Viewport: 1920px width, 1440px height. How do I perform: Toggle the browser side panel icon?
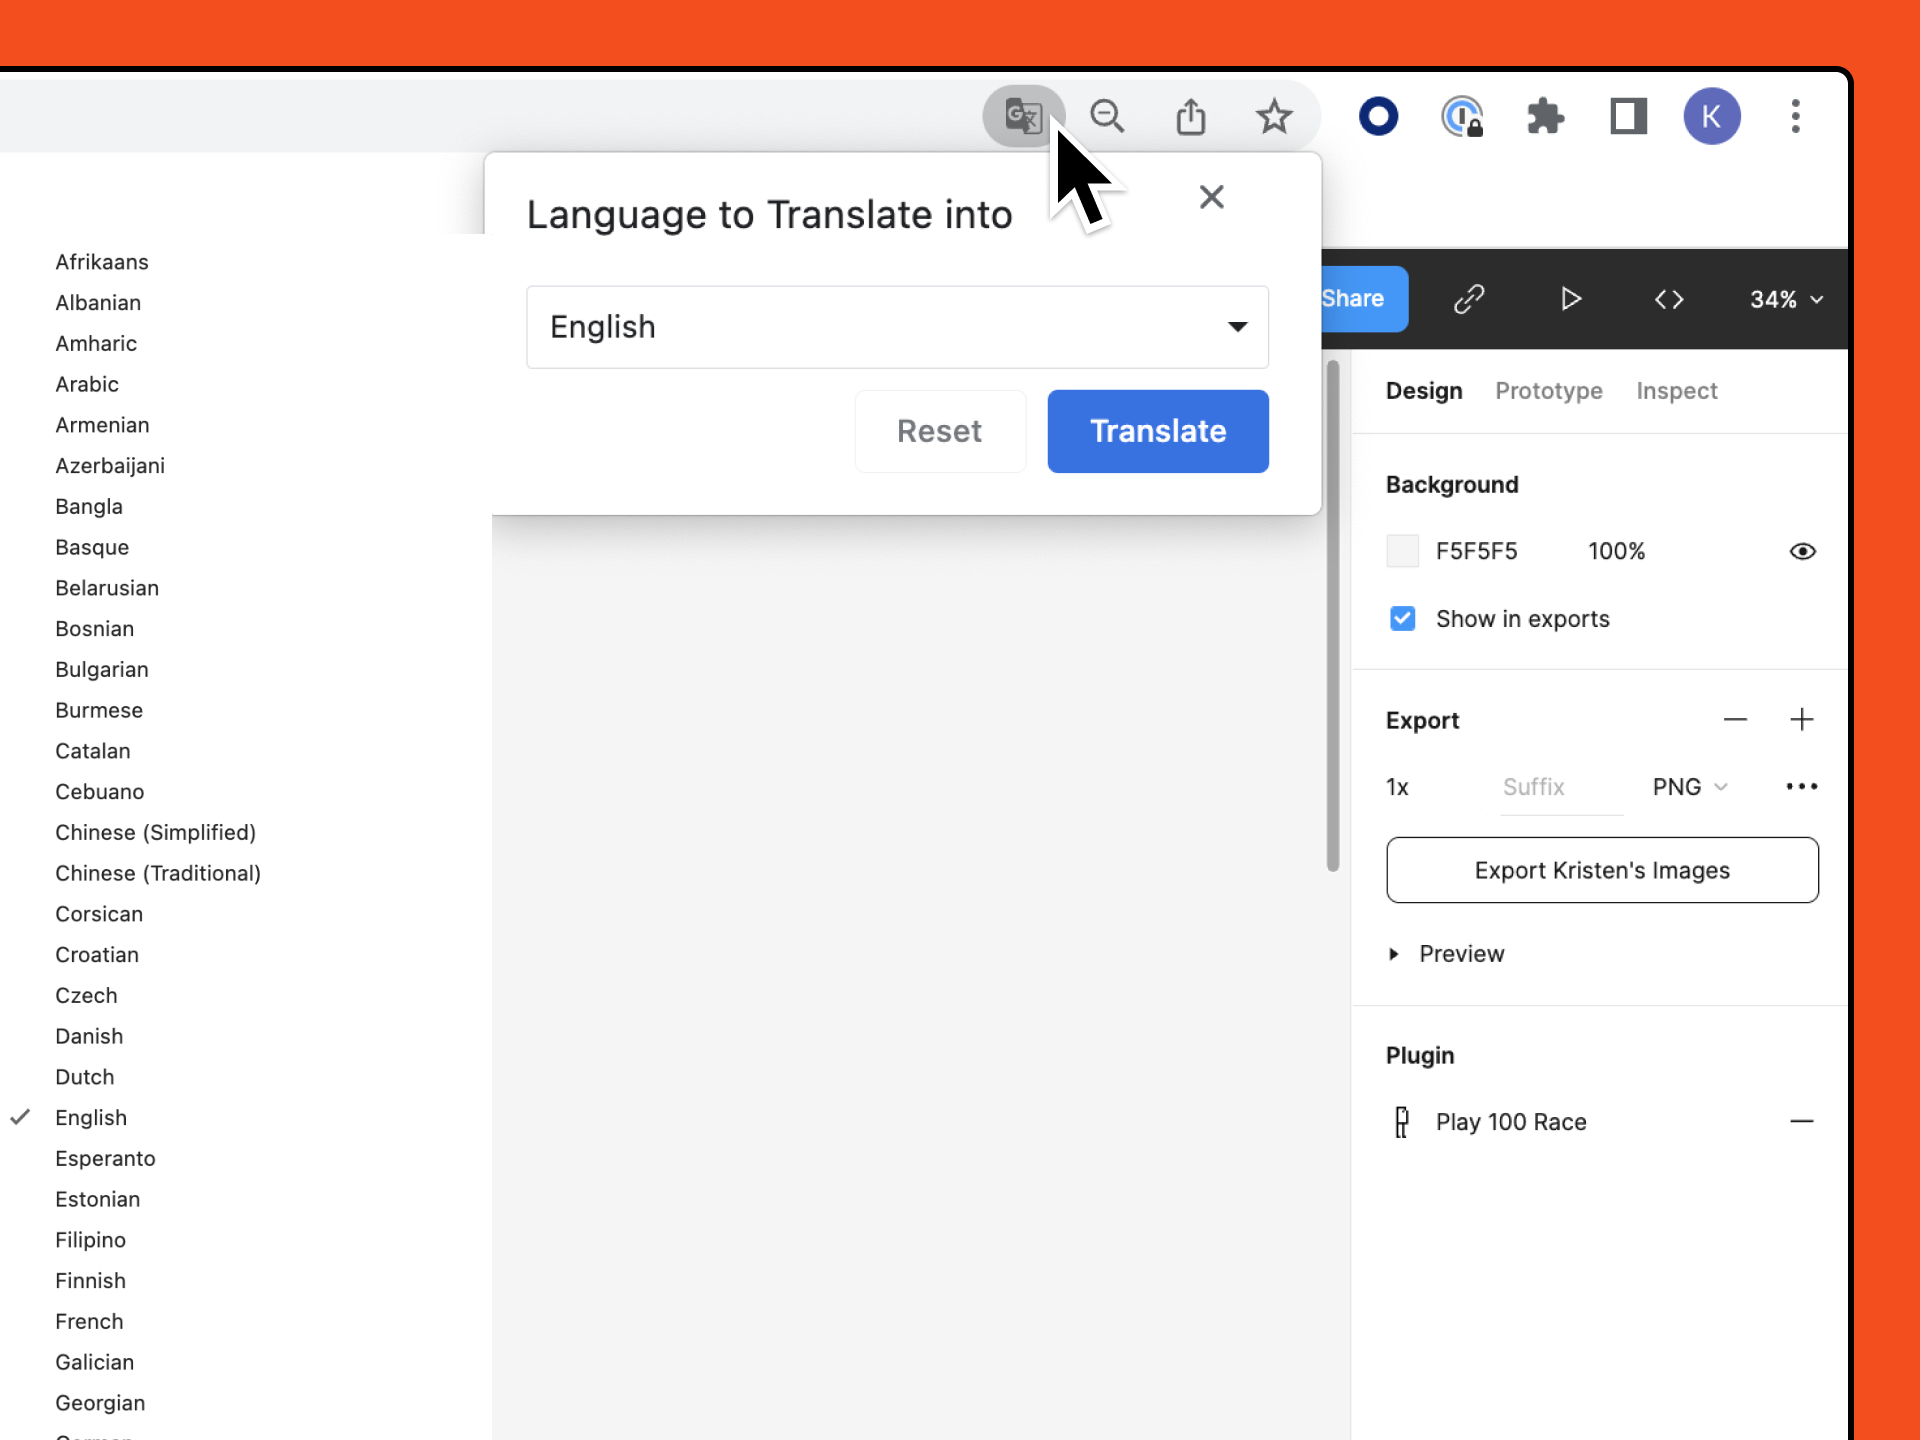(x=1628, y=116)
